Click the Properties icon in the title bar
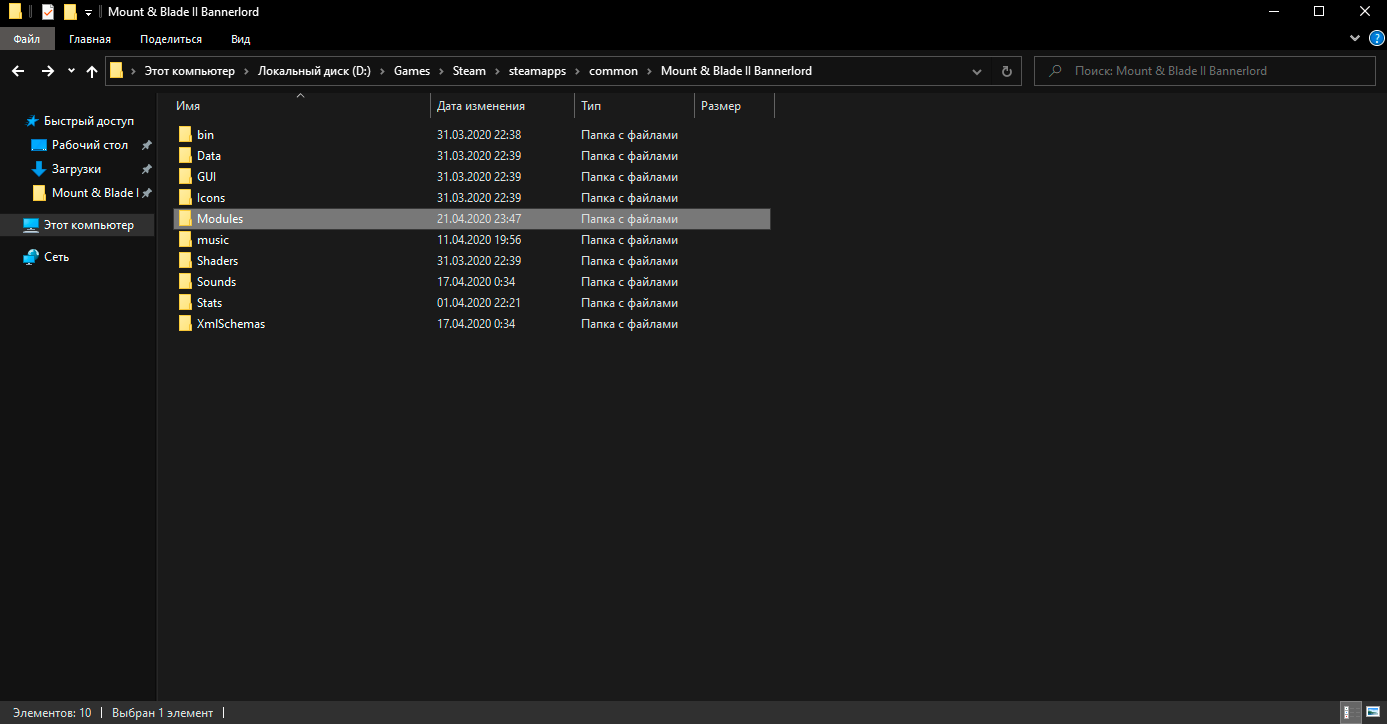This screenshot has width=1387, height=724. coord(47,12)
